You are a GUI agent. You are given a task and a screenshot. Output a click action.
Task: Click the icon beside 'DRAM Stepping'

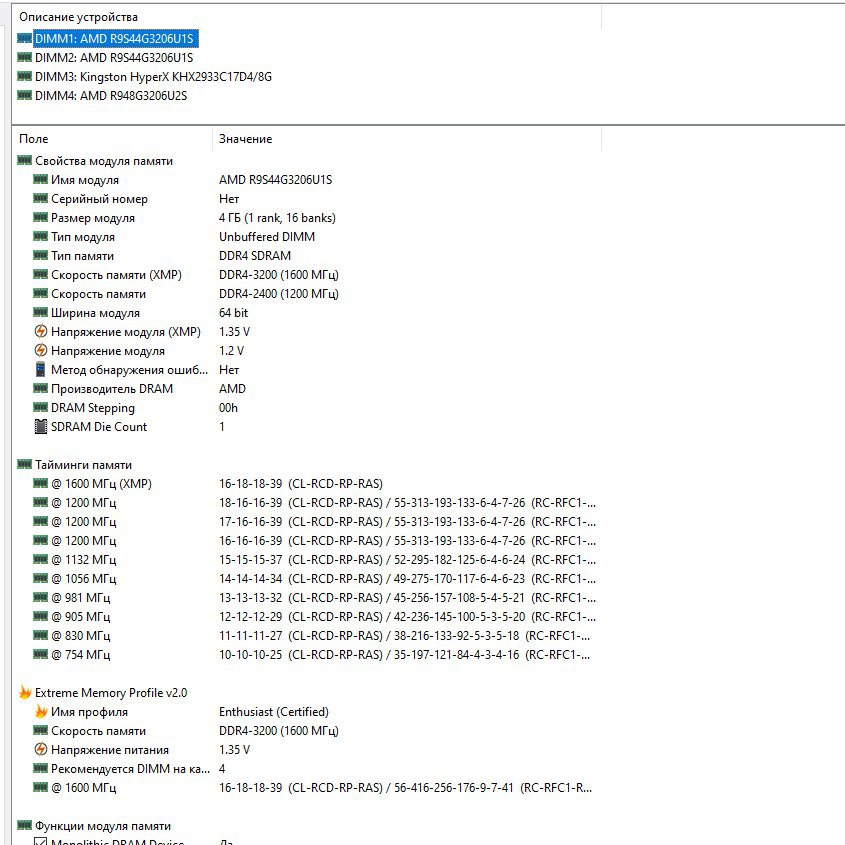click(40, 407)
